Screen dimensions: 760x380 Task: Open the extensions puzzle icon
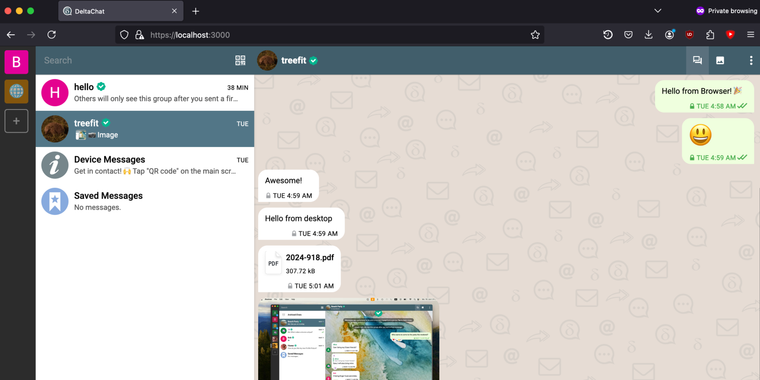point(710,35)
